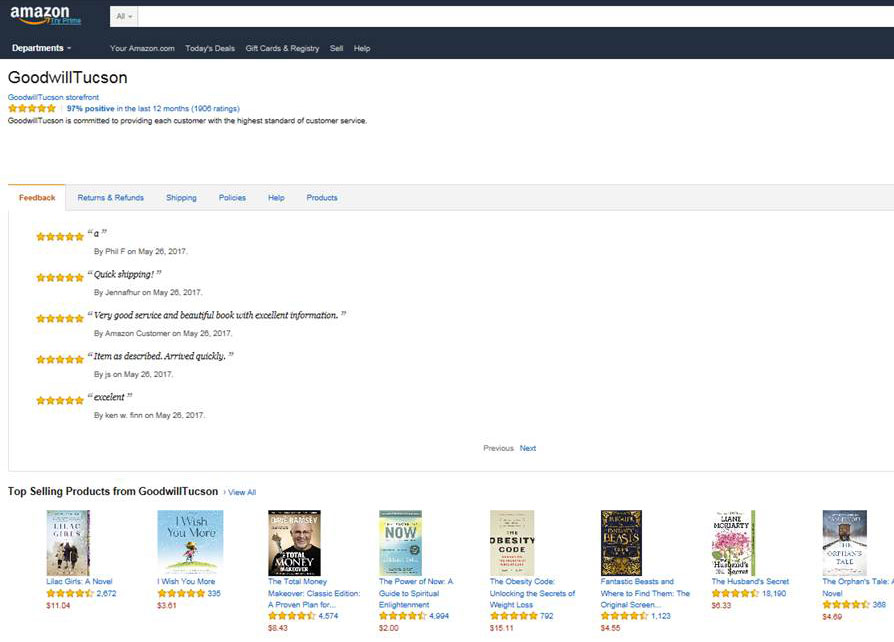Click the Amazon logo
Image resolution: width=894 pixels, height=642 pixels.
coord(39,14)
